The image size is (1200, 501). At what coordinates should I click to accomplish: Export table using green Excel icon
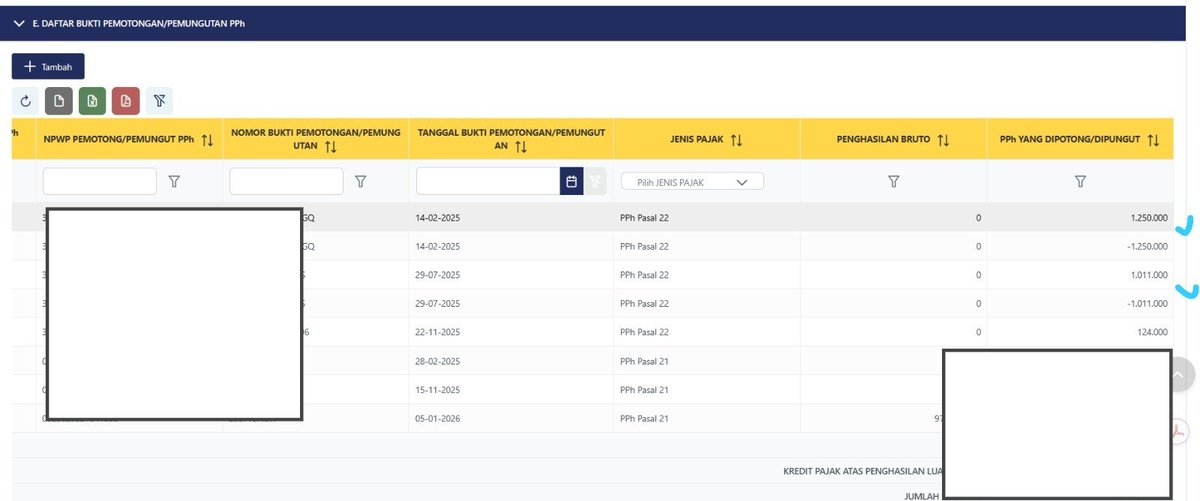(92, 100)
